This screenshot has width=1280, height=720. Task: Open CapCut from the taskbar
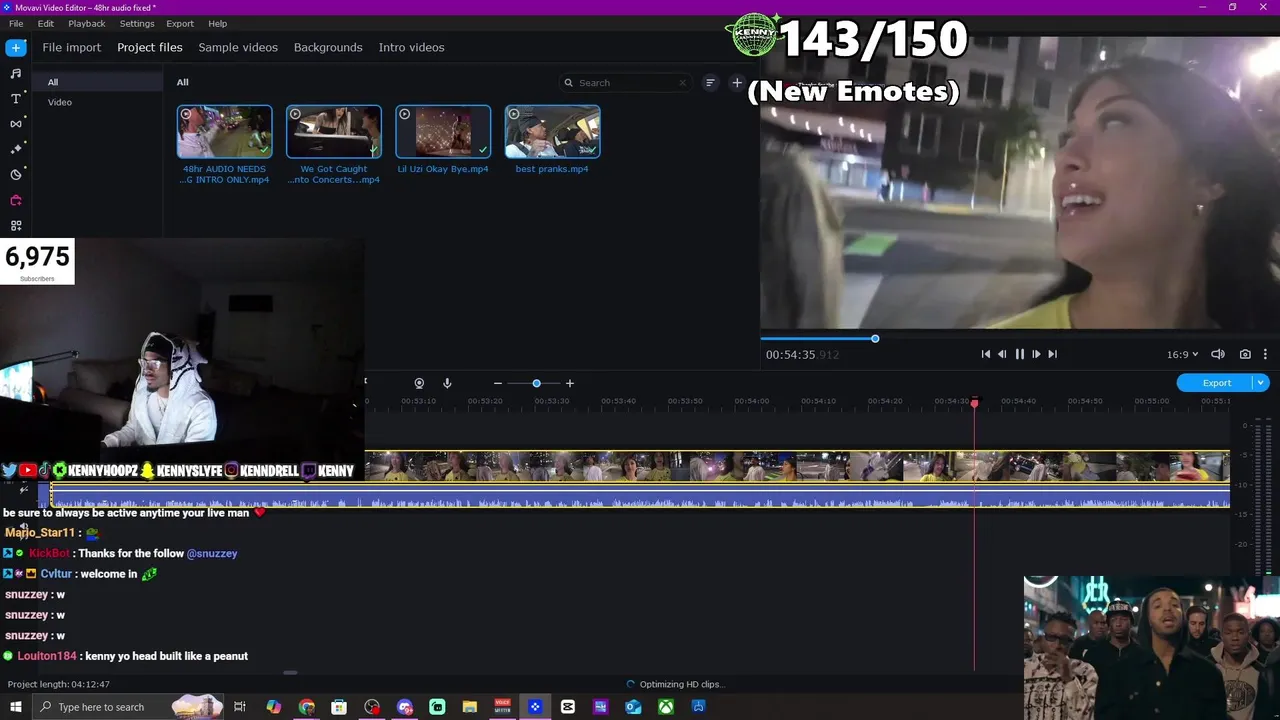pos(568,707)
